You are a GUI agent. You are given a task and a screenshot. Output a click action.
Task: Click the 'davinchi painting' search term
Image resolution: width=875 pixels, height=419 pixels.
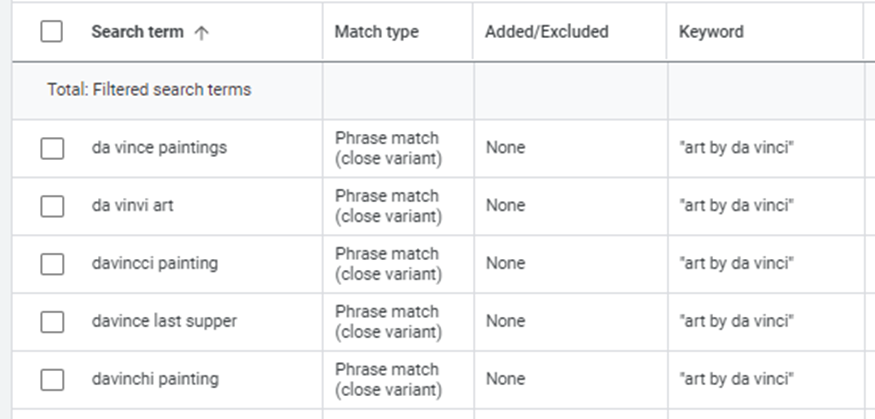click(154, 380)
